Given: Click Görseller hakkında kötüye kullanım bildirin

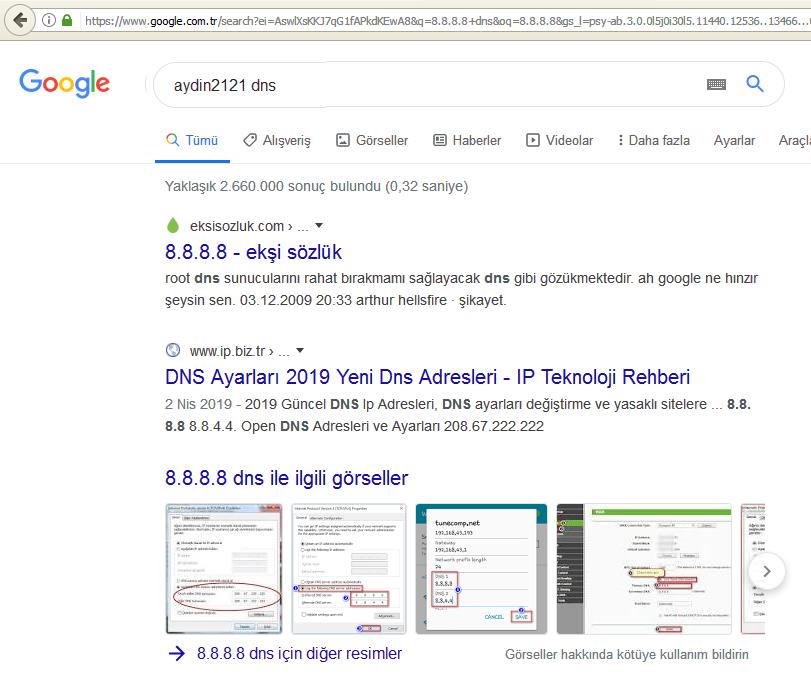Looking at the screenshot, I should coord(627,654).
